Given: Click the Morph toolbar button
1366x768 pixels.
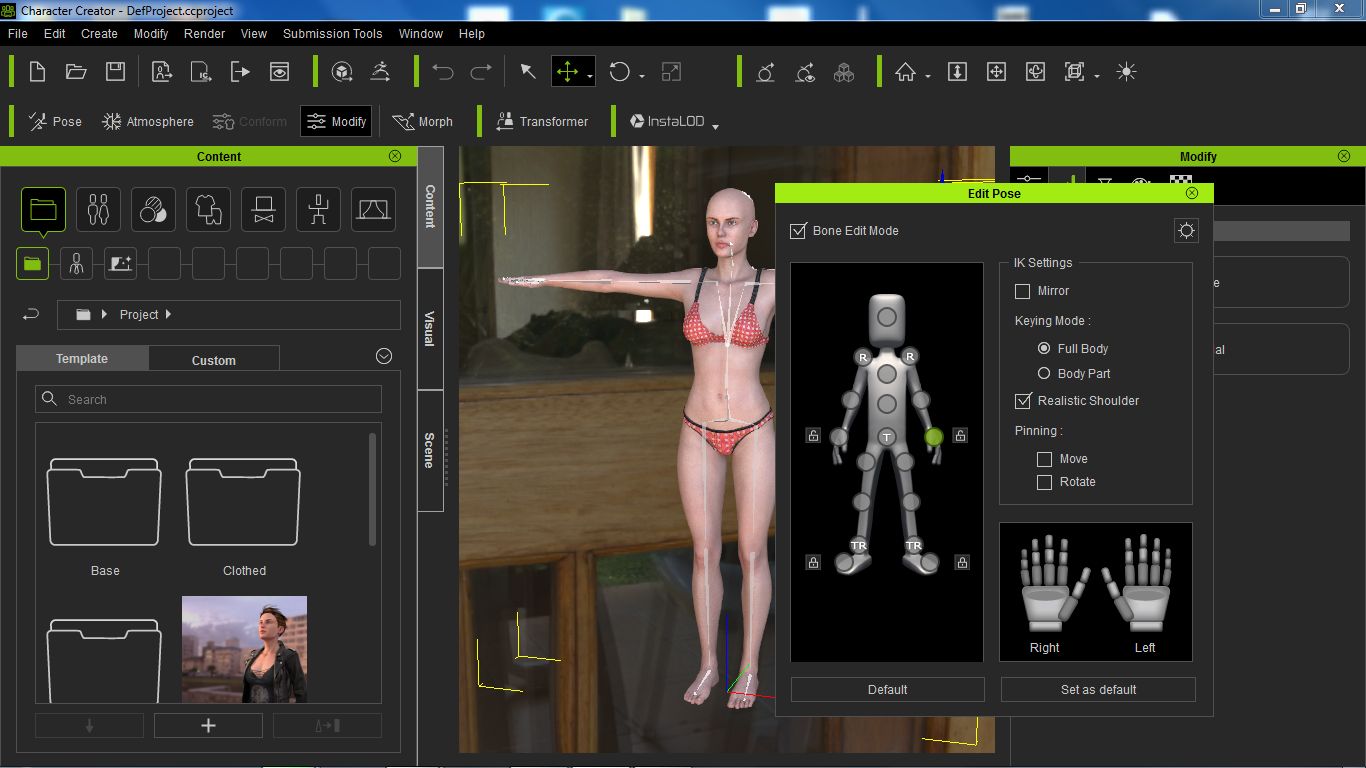Looking at the screenshot, I should 422,121.
